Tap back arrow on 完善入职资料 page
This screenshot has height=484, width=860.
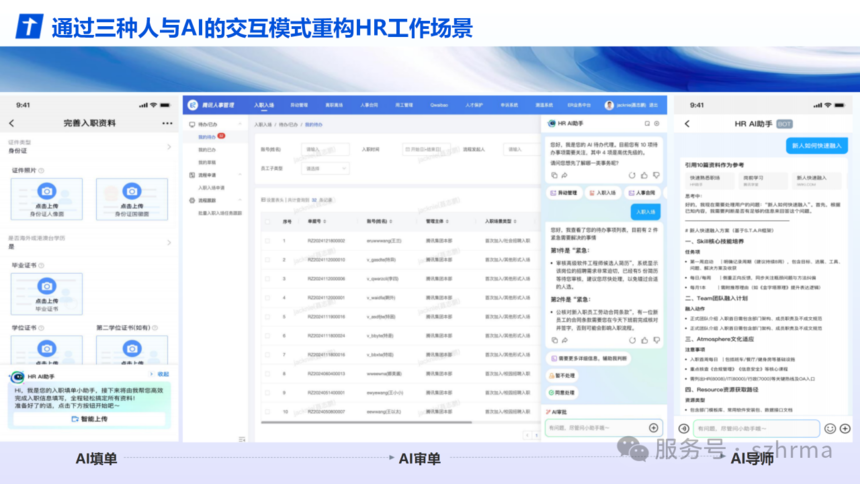12,123
